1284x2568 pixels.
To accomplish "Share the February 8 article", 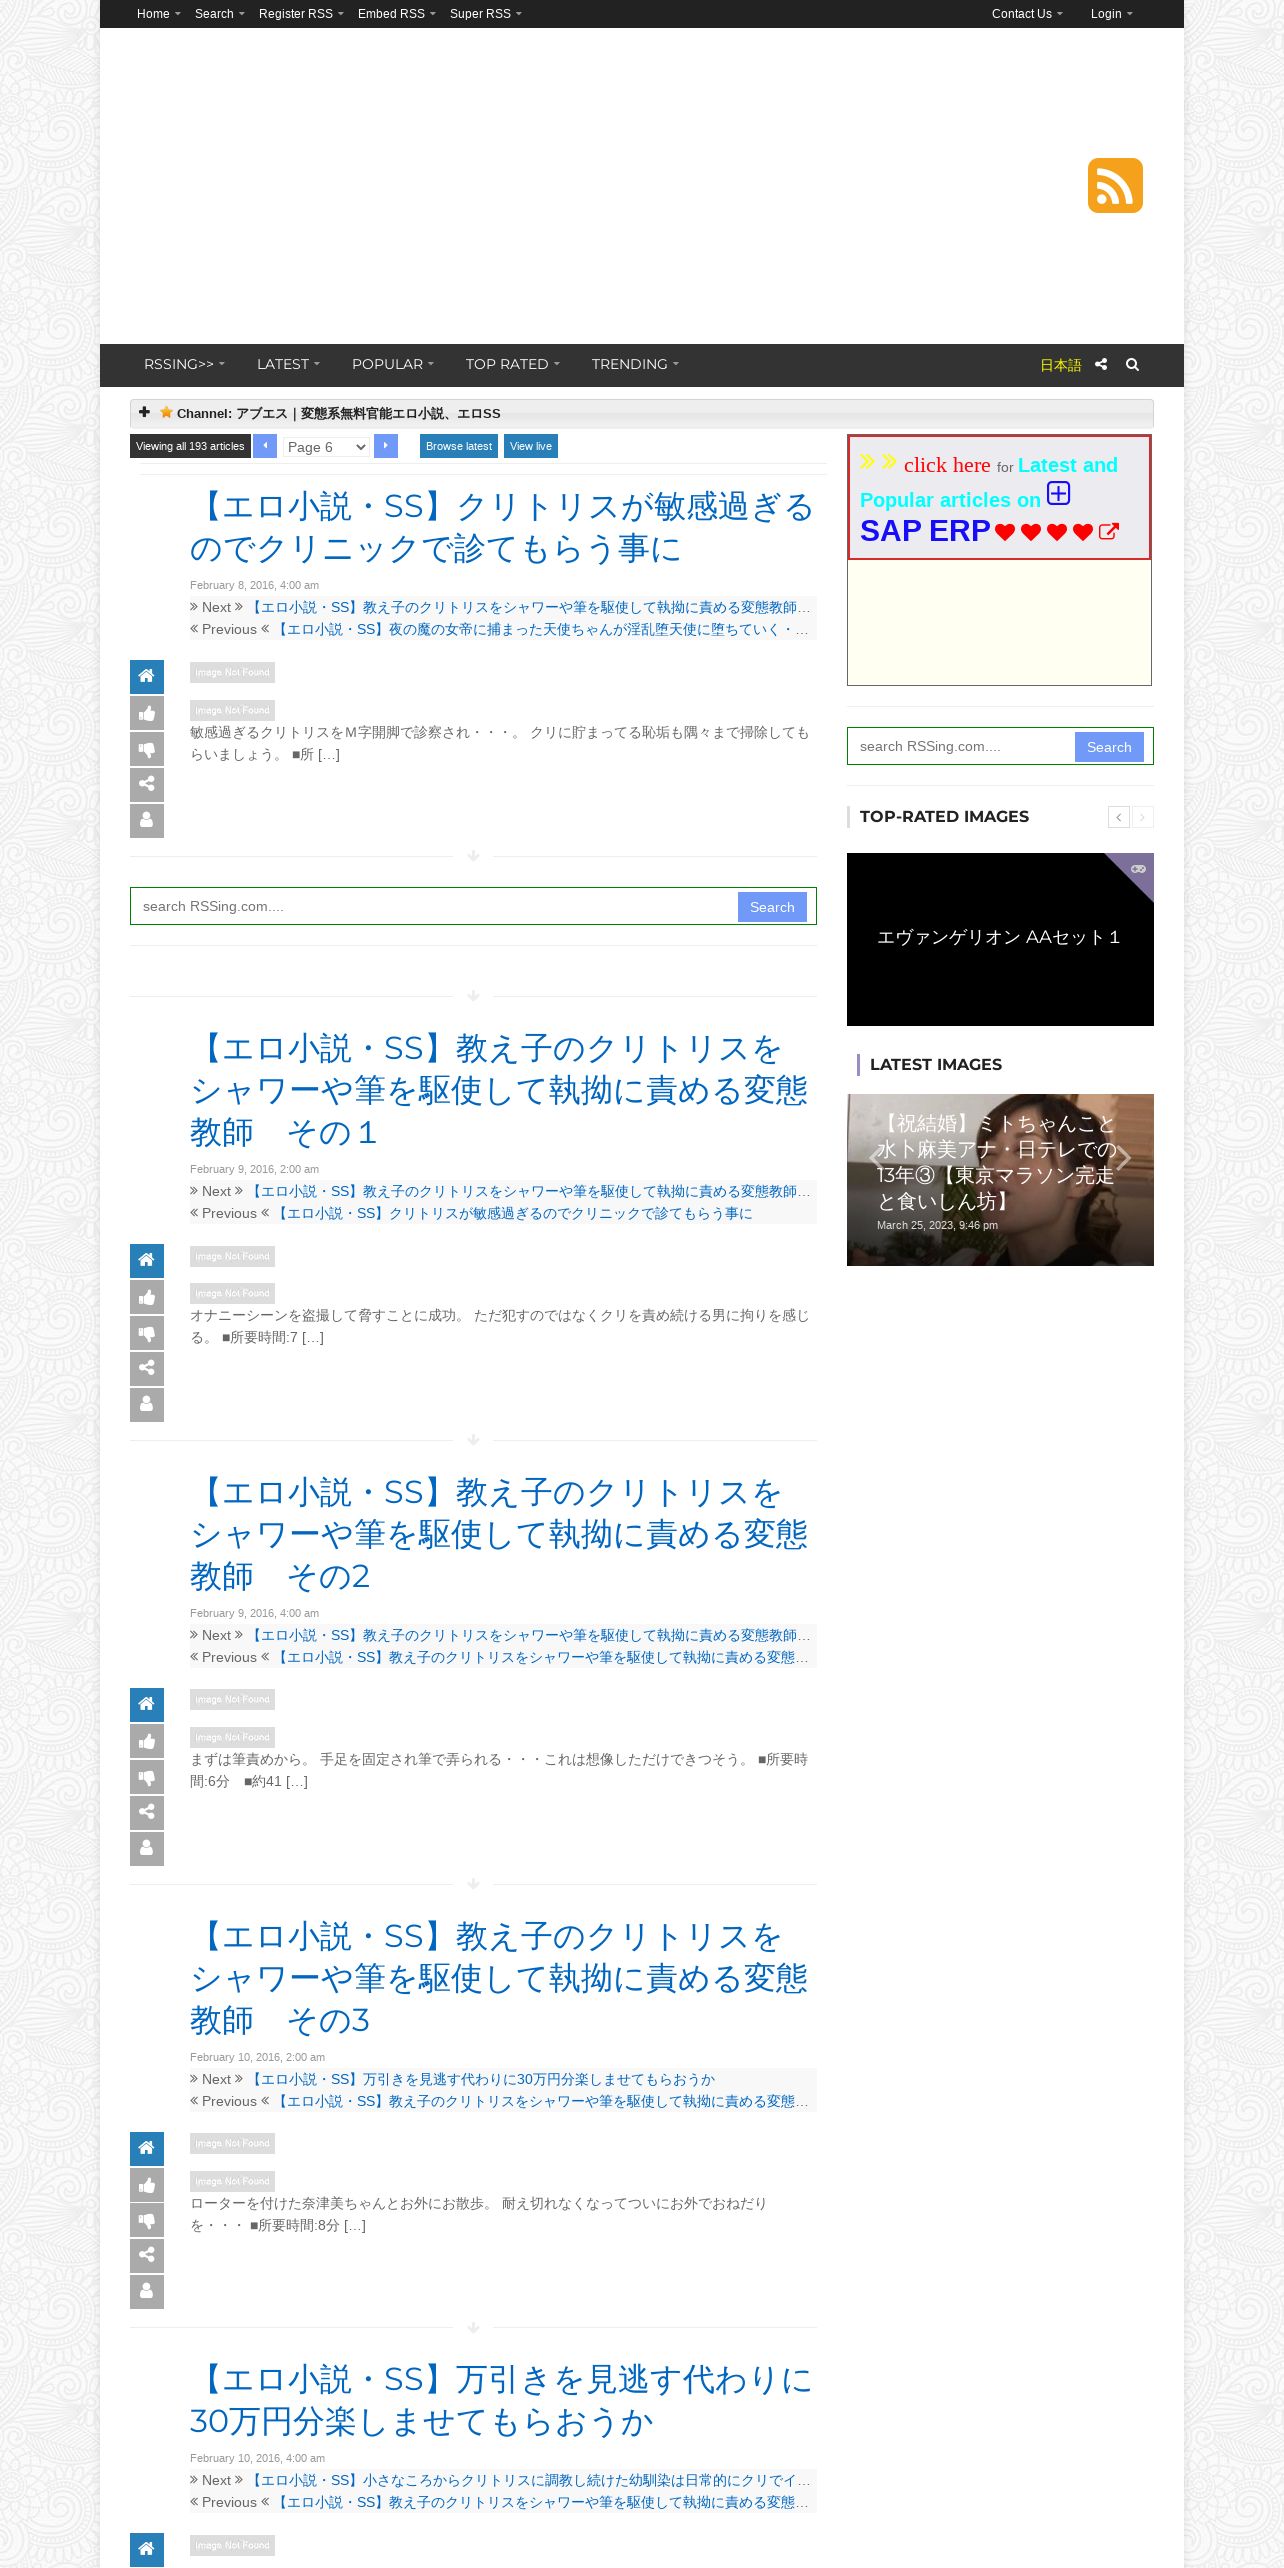I will pyautogui.click(x=147, y=784).
